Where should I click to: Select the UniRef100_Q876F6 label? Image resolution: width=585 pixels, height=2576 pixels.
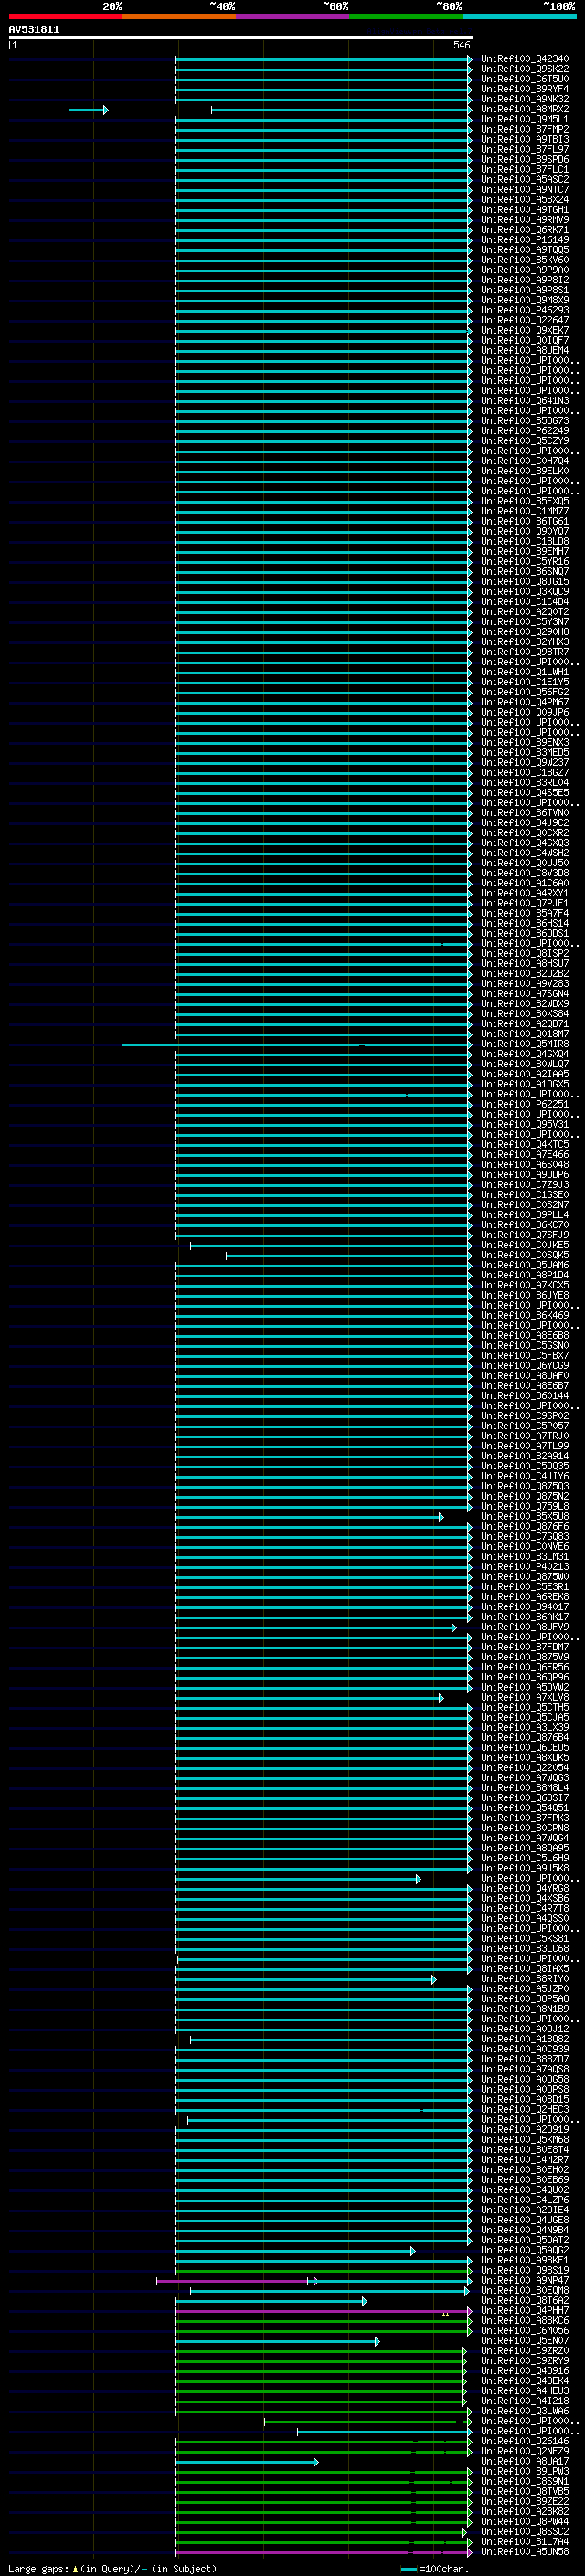pyautogui.click(x=525, y=1527)
